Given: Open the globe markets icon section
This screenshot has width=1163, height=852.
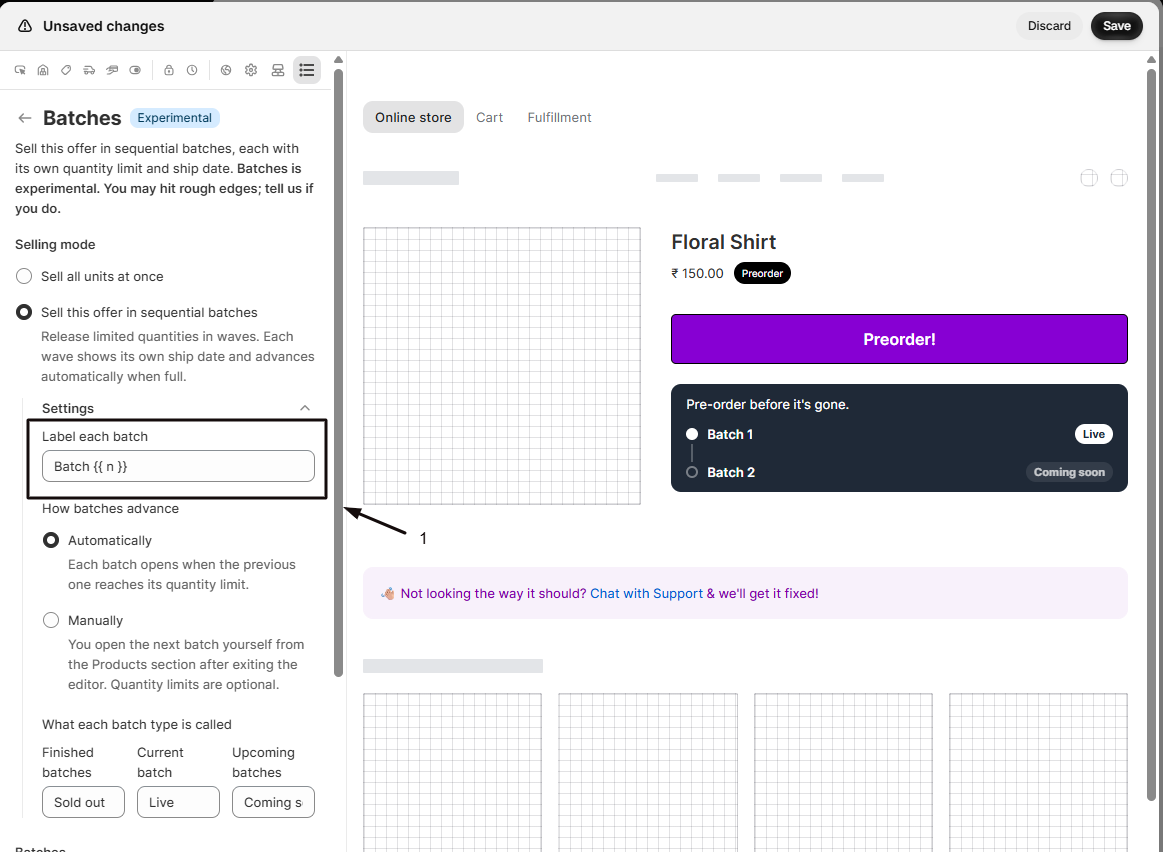Looking at the screenshot, I should point(226,70).
